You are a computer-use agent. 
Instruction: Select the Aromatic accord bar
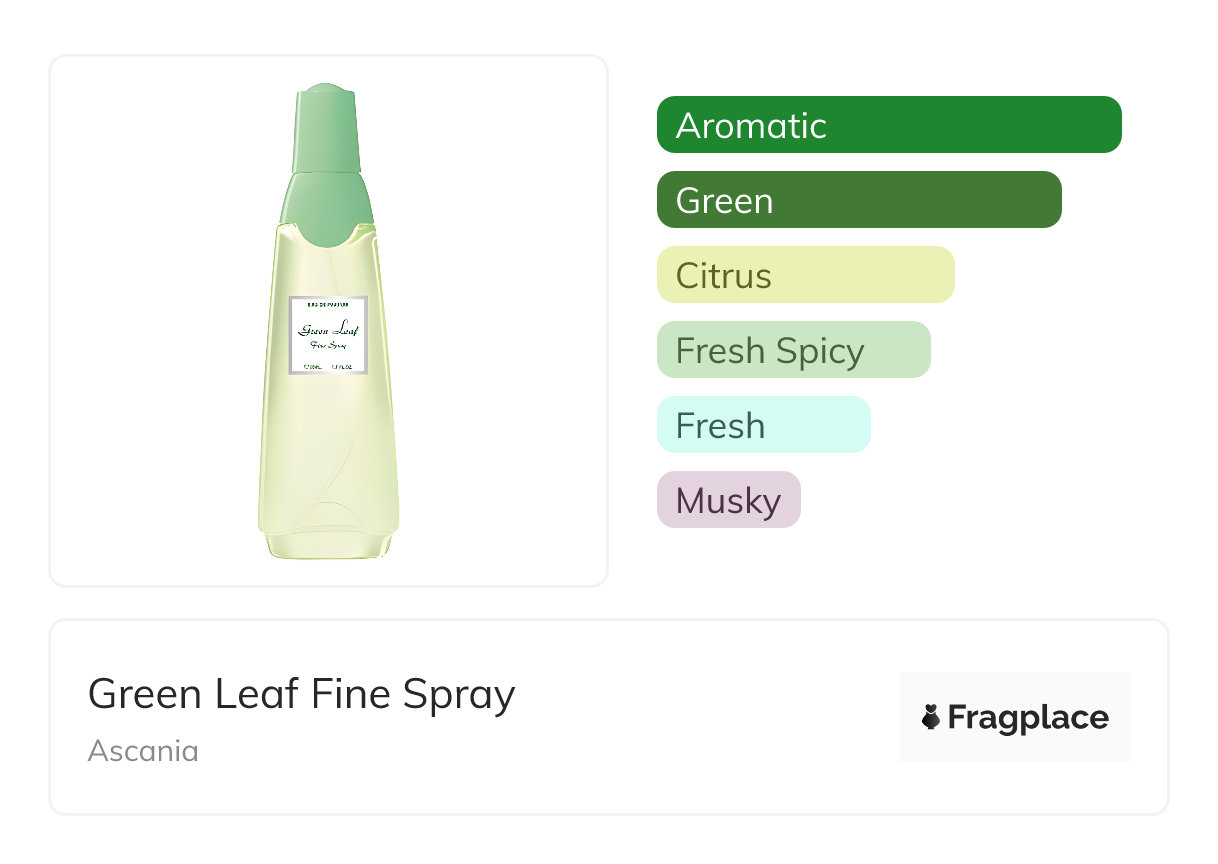(x=889, y=125)
